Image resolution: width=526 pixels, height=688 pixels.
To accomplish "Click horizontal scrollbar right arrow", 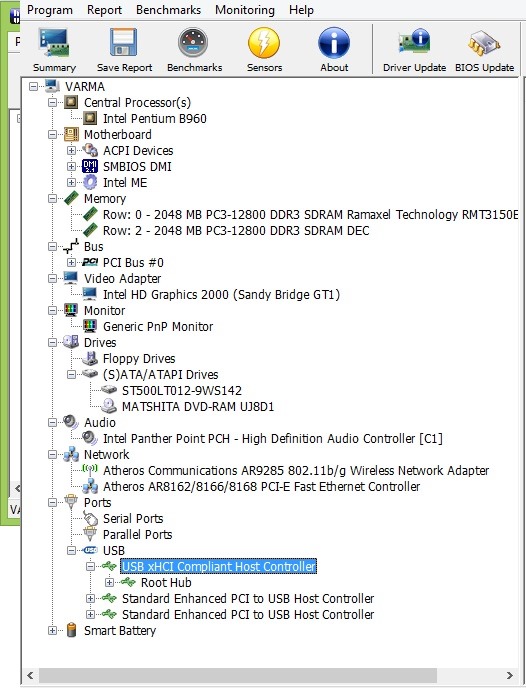I will pos(510,675).
